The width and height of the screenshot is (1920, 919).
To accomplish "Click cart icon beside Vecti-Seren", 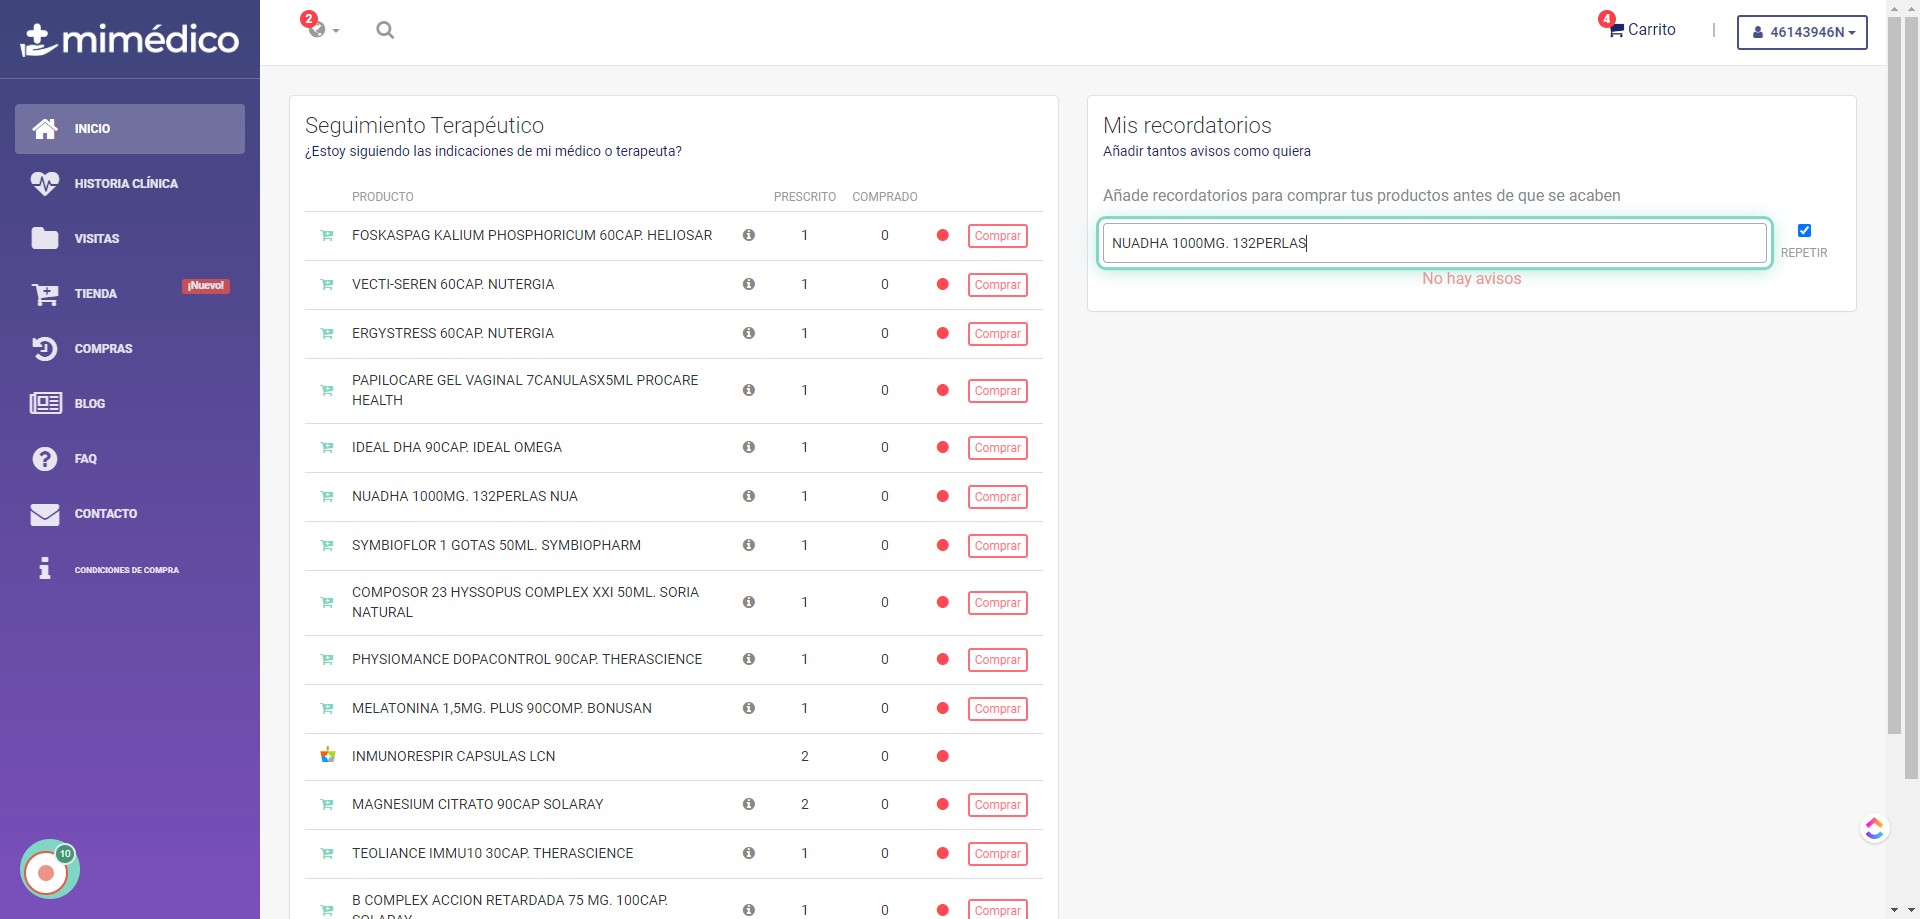I will [x=327, y=285].
